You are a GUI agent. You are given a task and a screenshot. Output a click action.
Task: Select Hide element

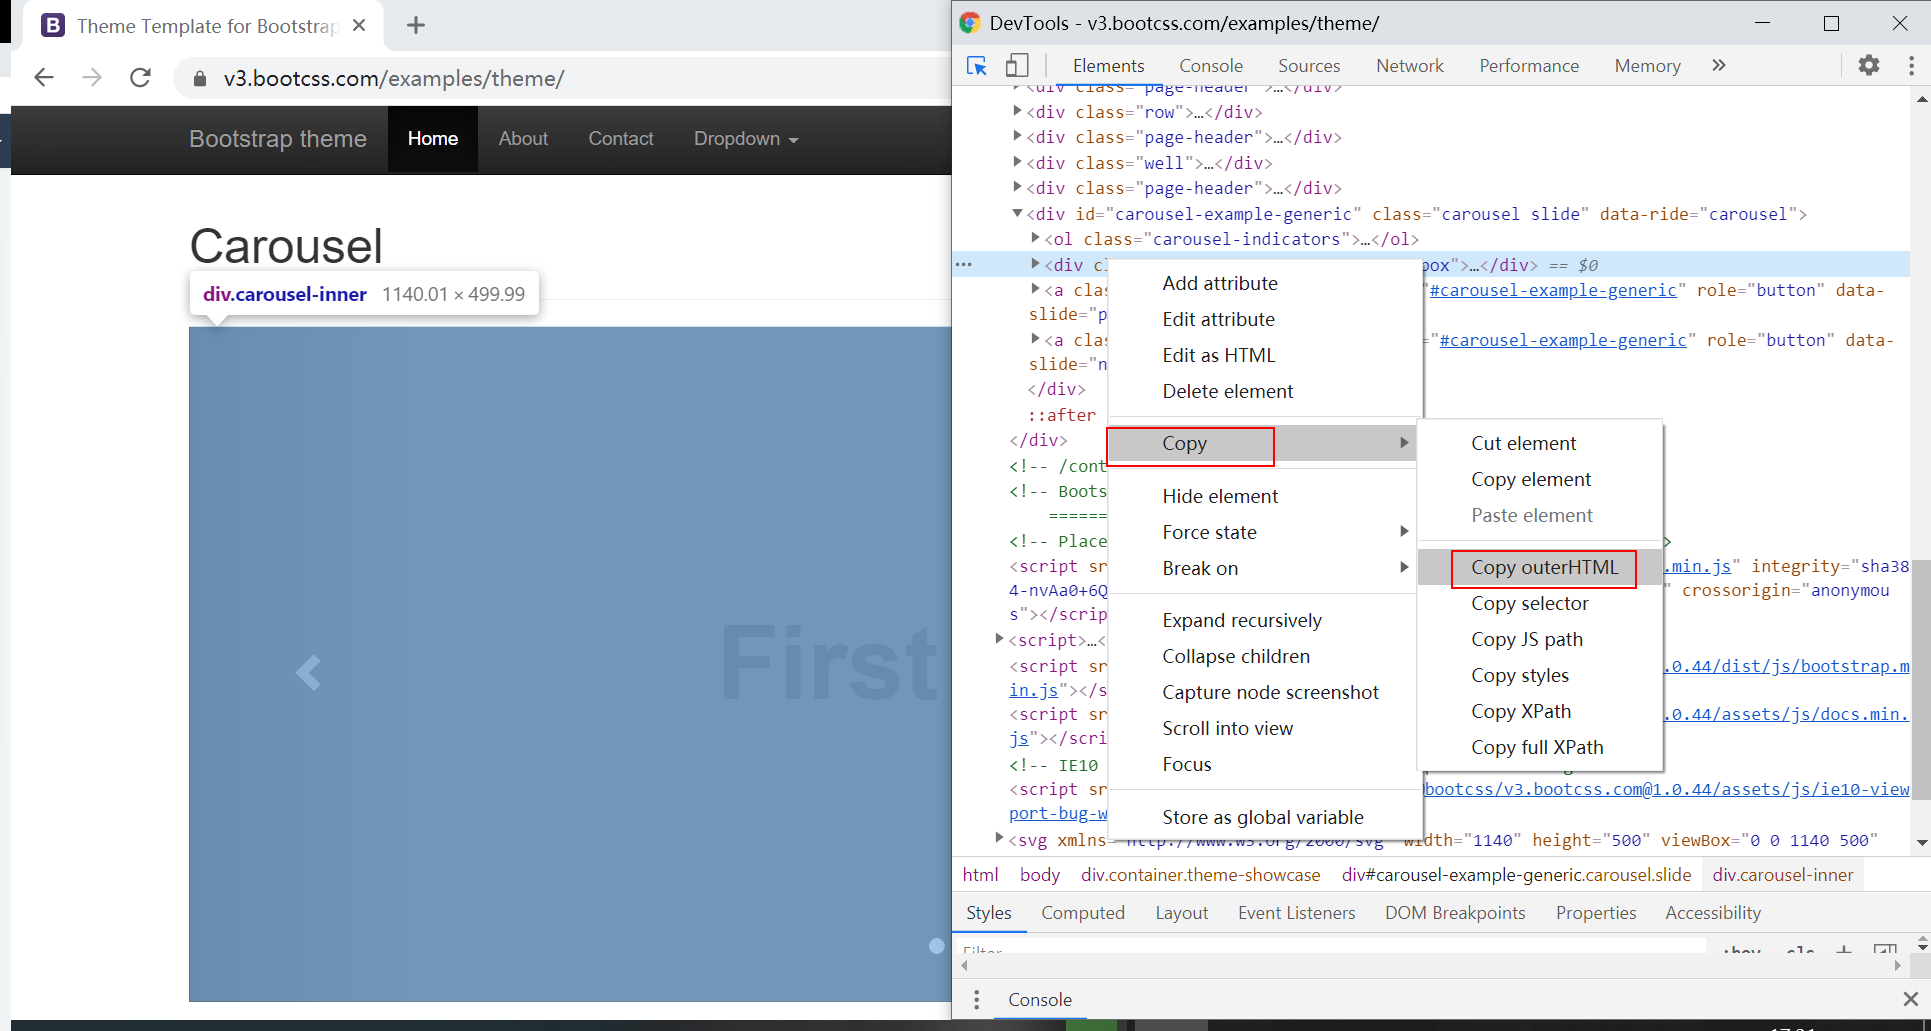1265,496
